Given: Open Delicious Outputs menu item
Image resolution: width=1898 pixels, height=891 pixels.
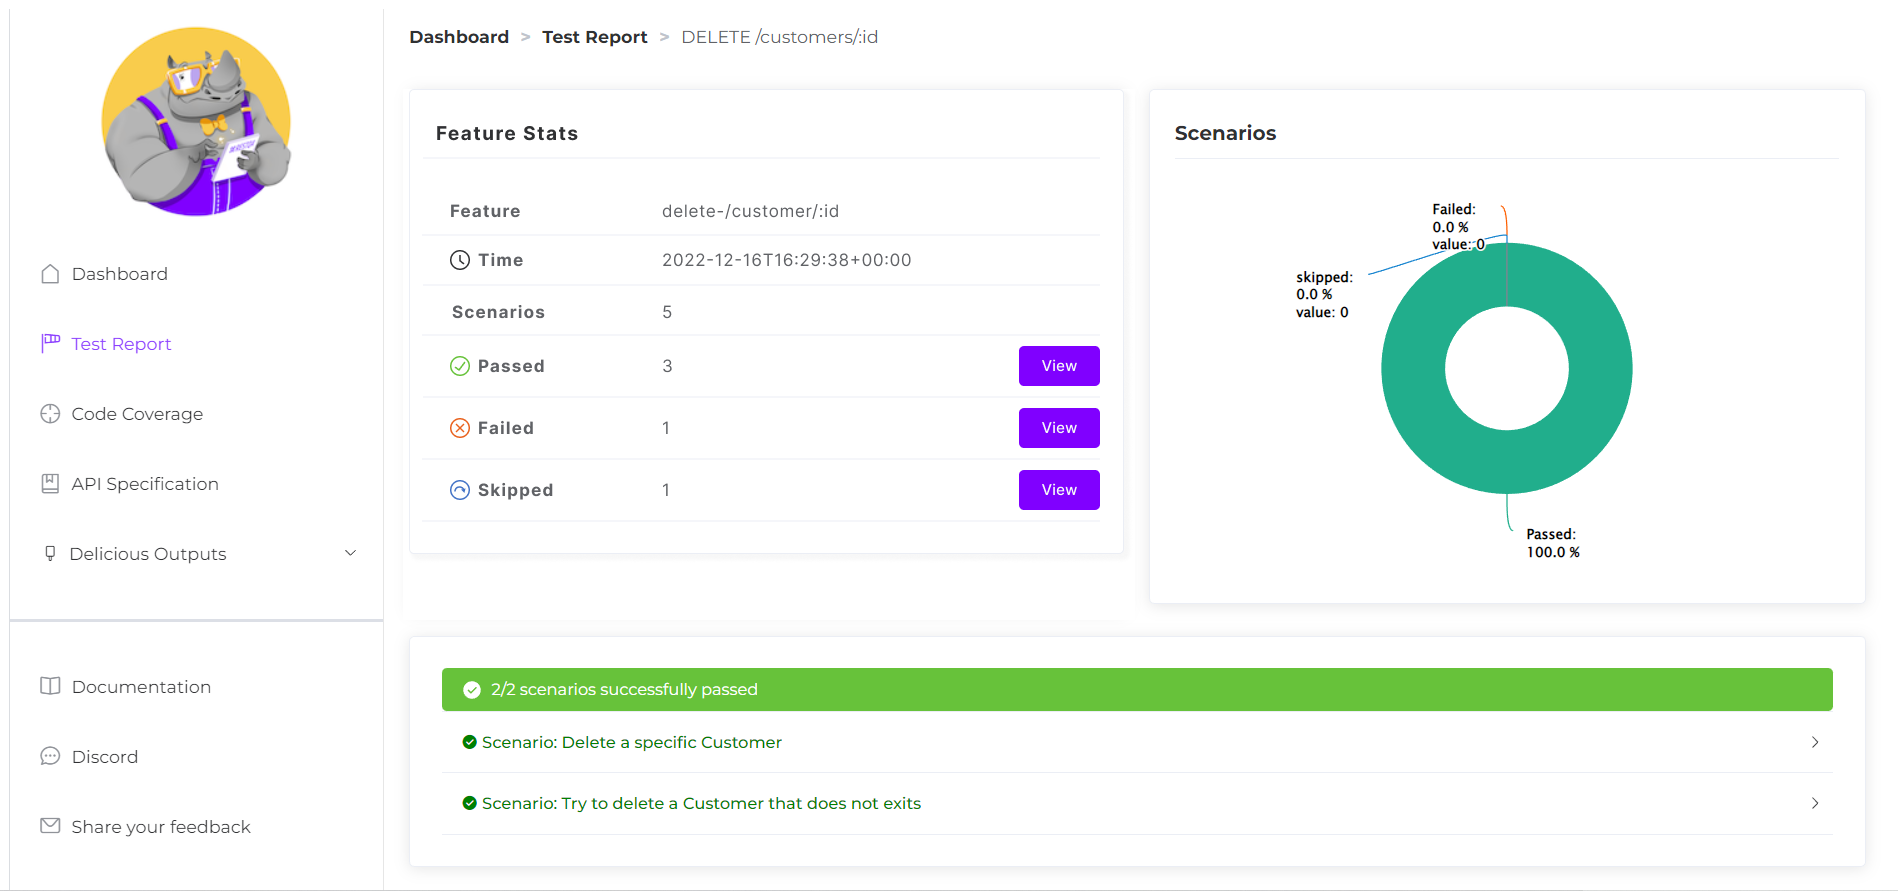Looking at the screenshot, I should click(148, 554).
